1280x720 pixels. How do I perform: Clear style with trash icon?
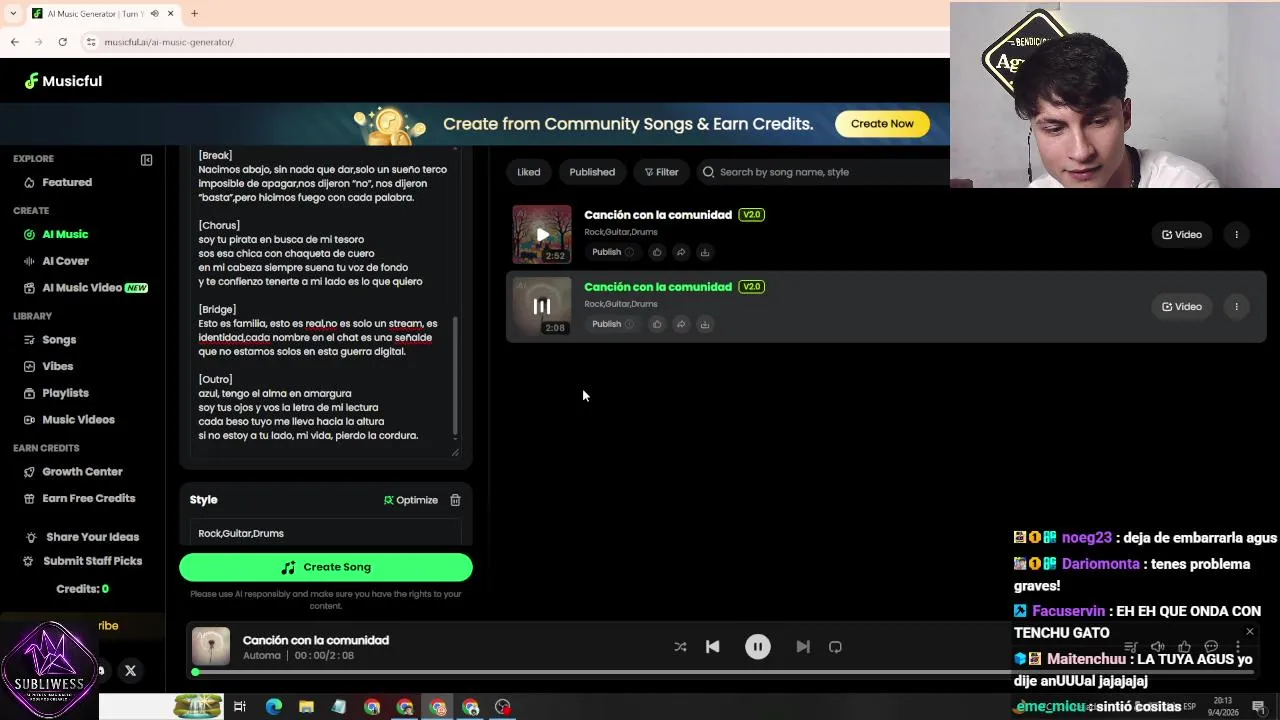tap(455, 500)
